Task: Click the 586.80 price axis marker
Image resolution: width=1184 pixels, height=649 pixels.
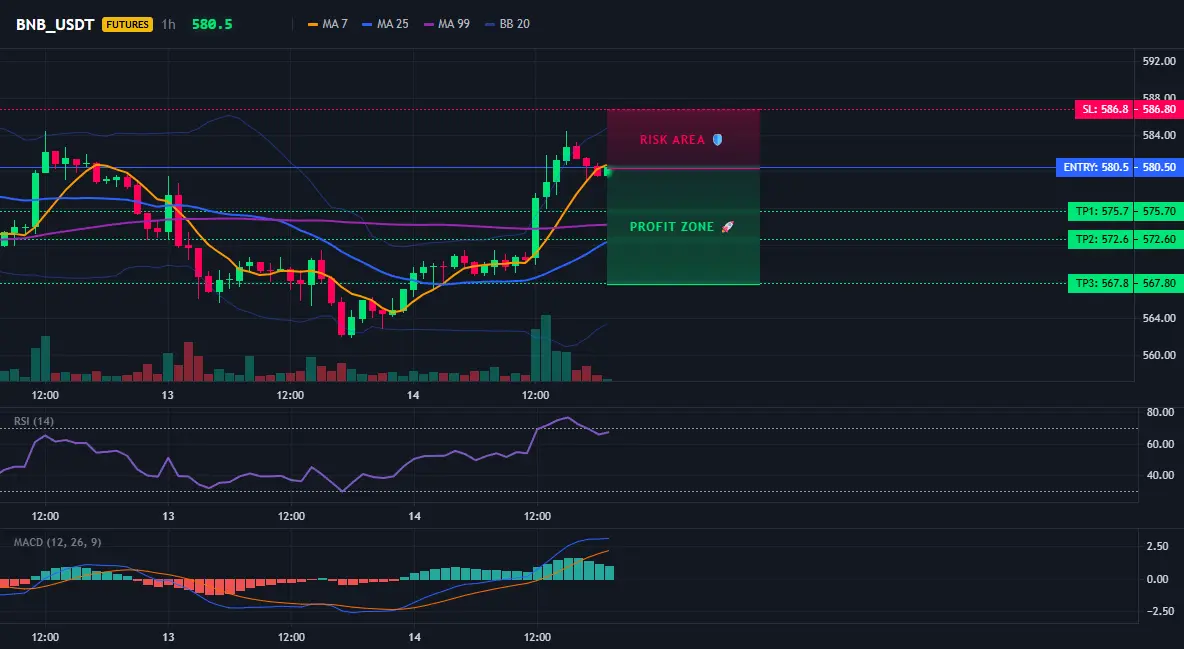Action: [1159, 110]
